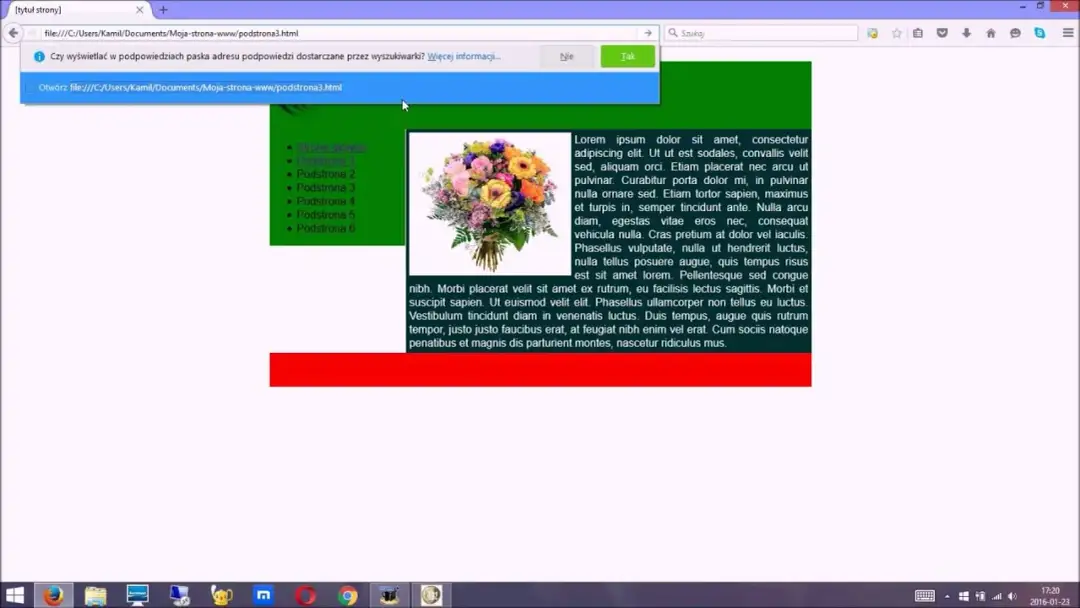The height and width of the screenshot is (608, 1080).
Task: Click the back navigation arrow
Action: pyautogui.click(x=14, y=32)
